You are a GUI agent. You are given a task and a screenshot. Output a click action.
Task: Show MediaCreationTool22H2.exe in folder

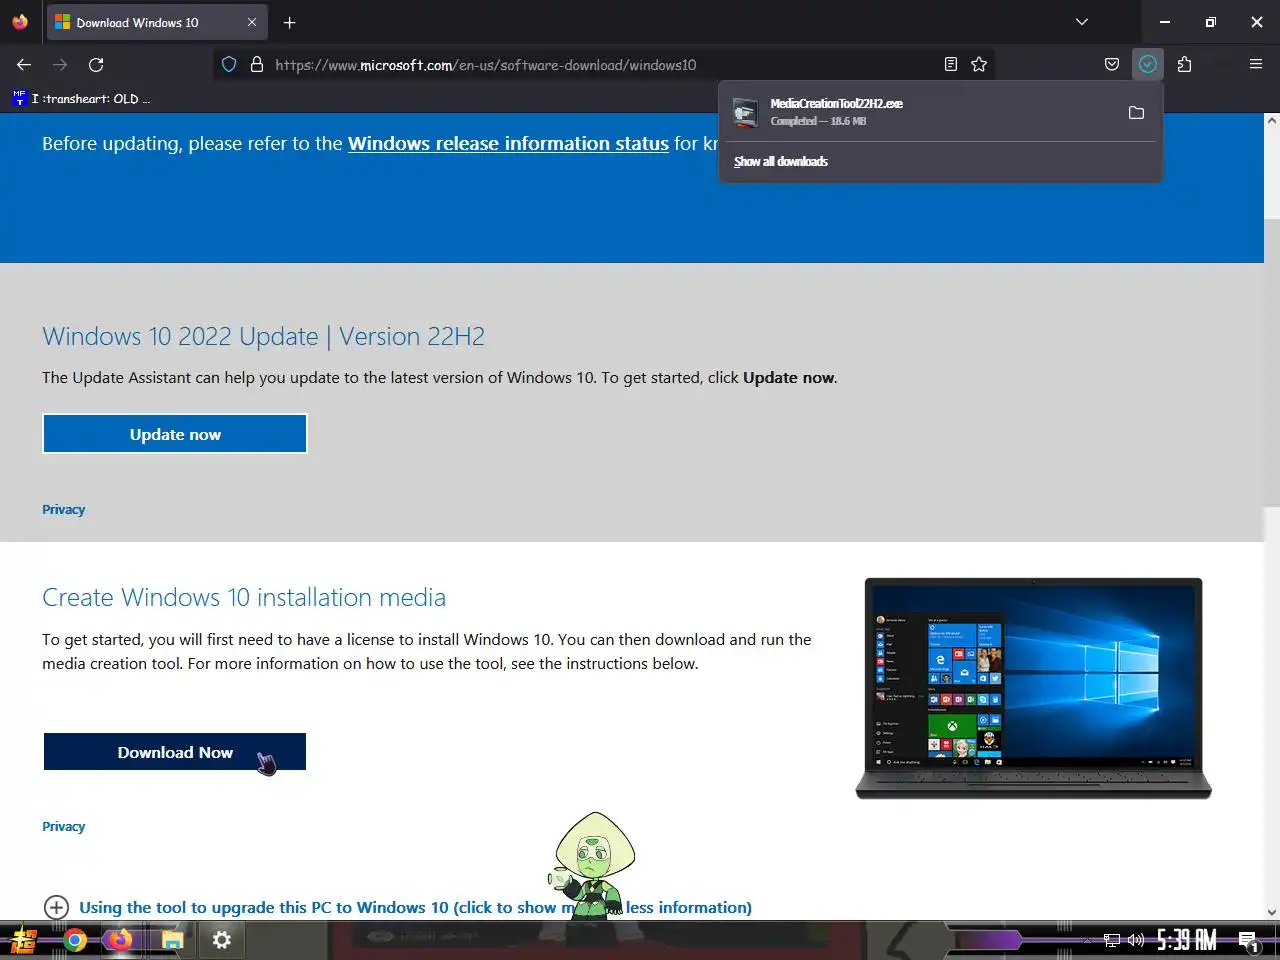coord(1136,112)
